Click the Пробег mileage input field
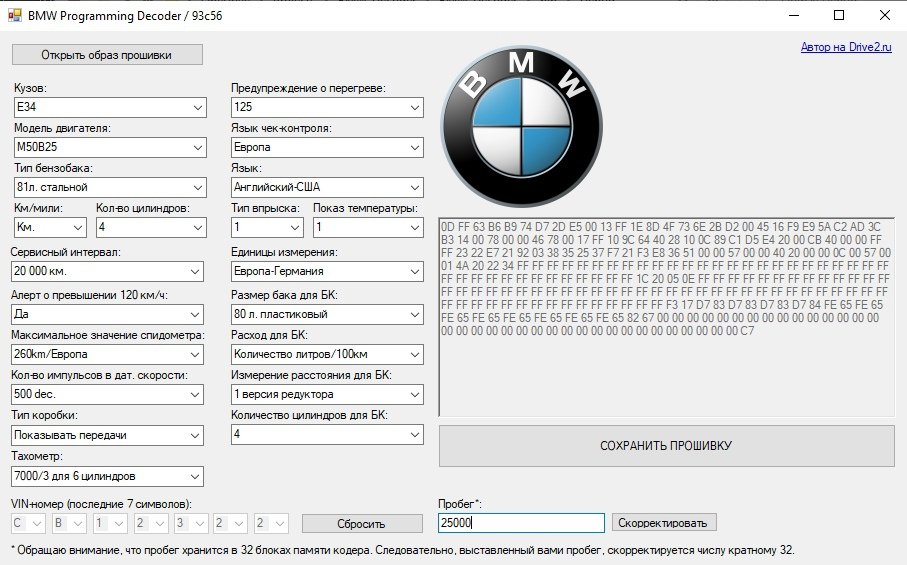 point(521,522)
